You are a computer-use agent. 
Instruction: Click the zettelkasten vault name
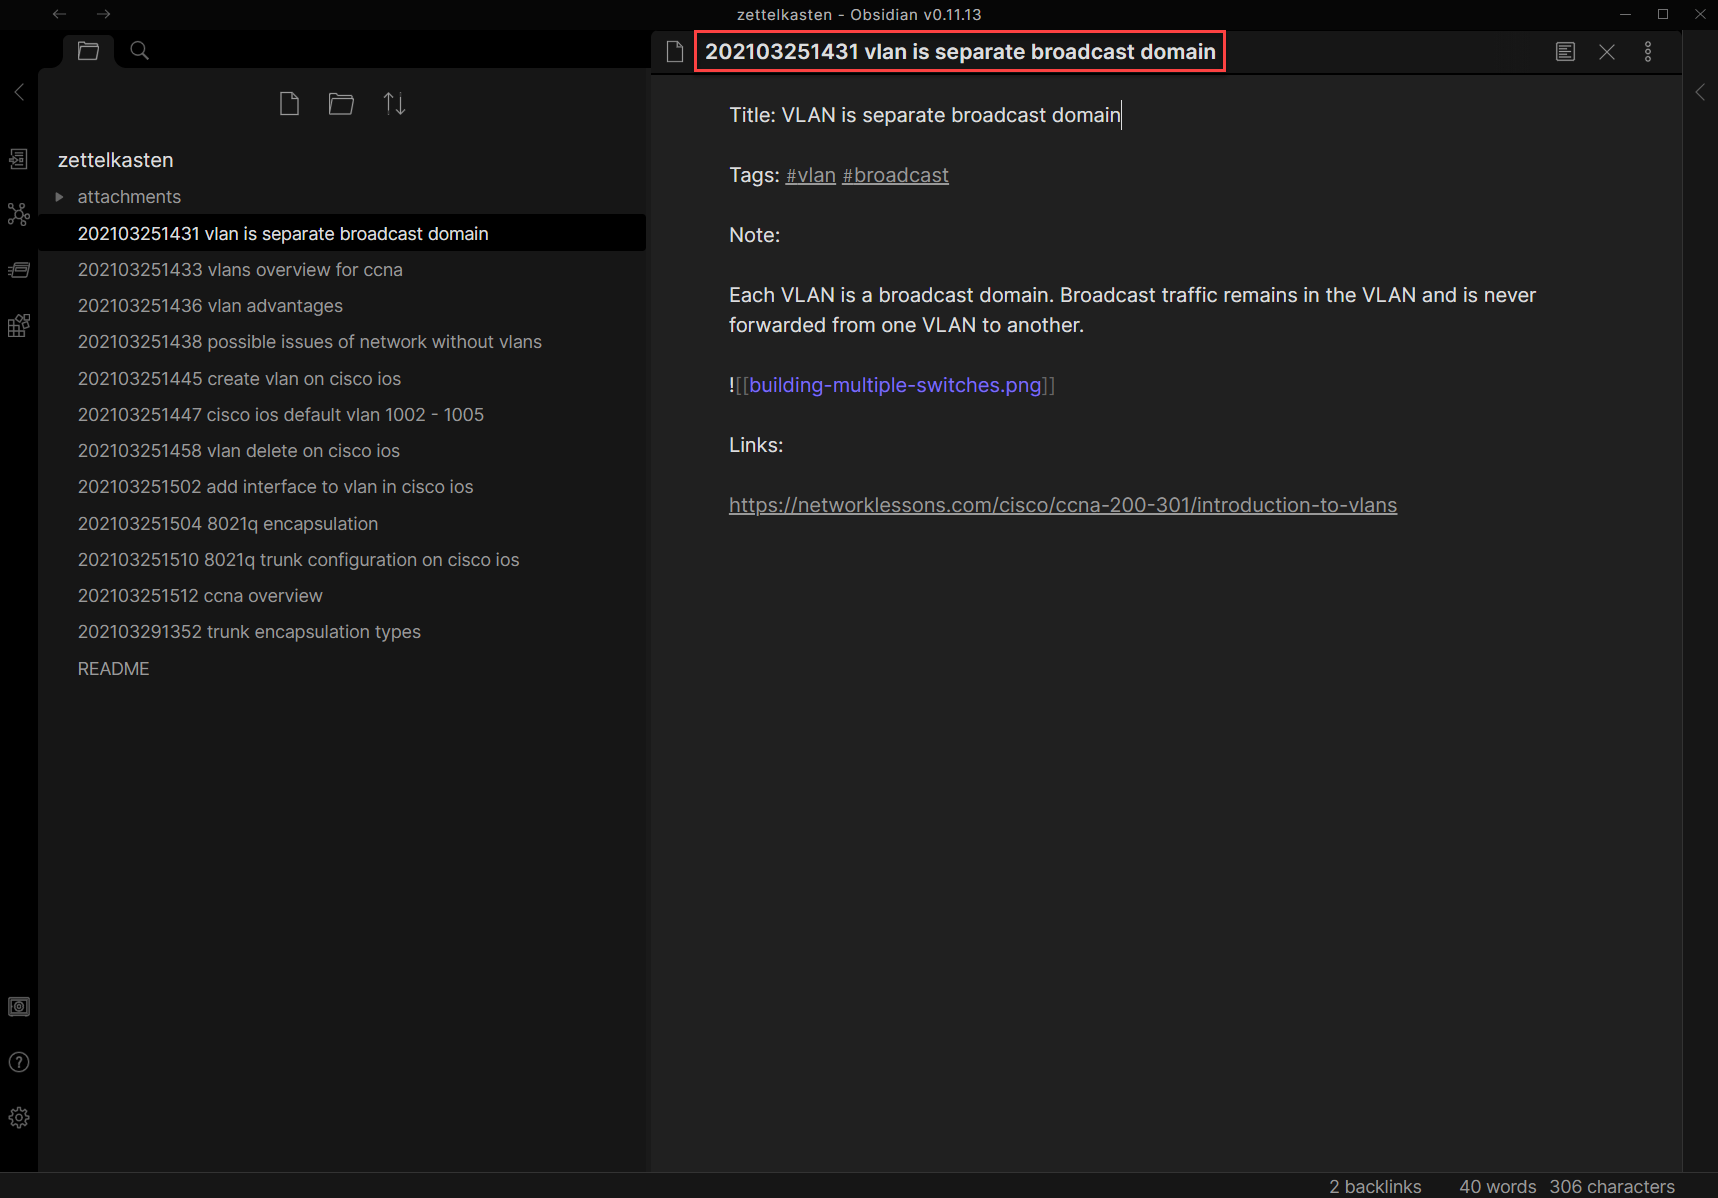[x=115, y=160]
